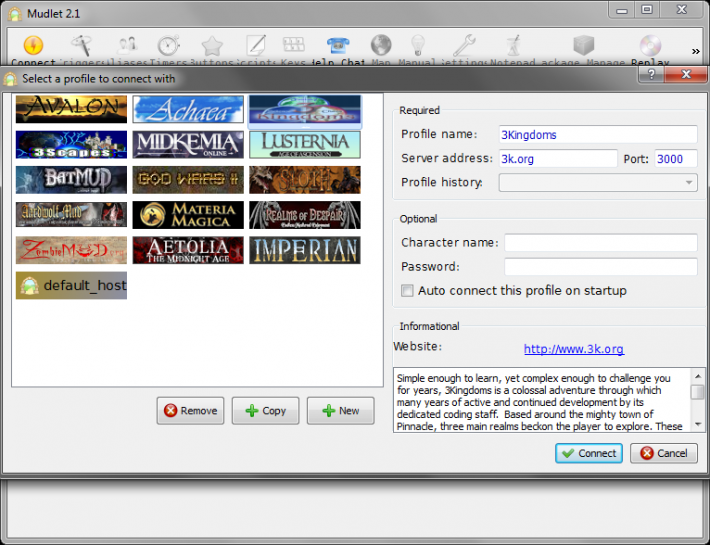This screenshot has height=545, width=710.
Task: Click the Cancel button
Action: tap(663, 453)
